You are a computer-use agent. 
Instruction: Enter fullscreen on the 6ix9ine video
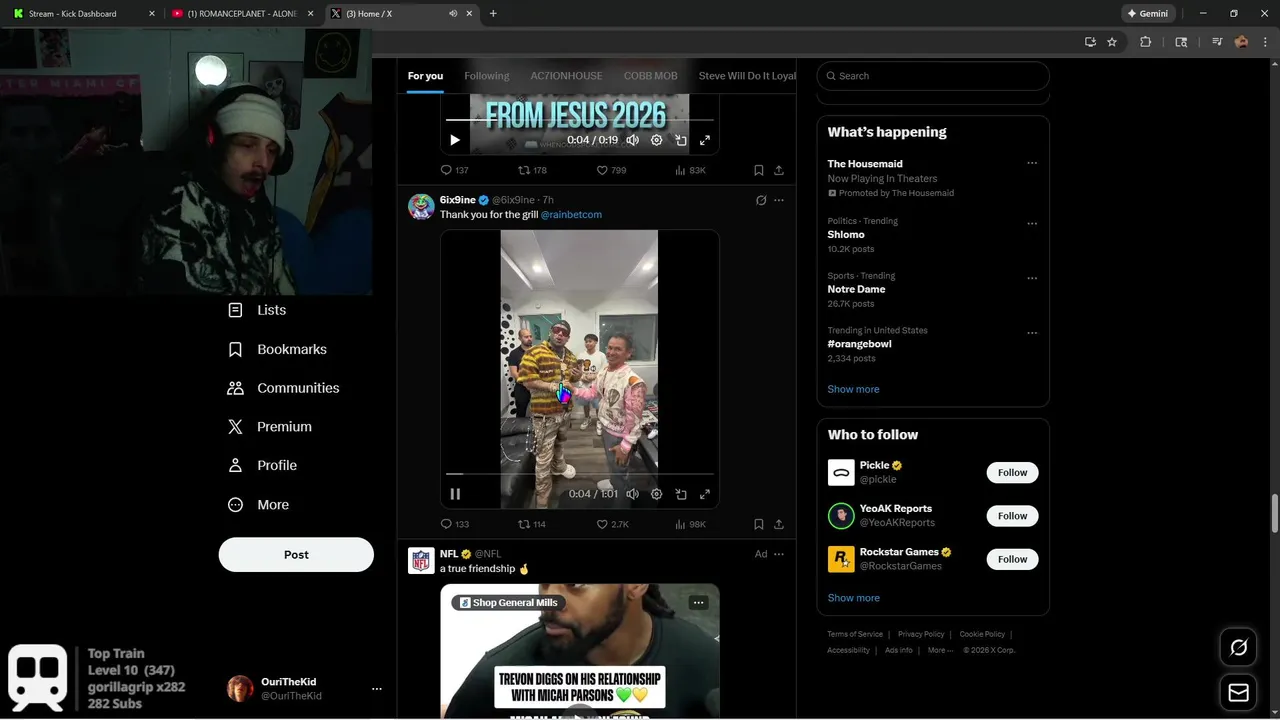click(705, 494)
